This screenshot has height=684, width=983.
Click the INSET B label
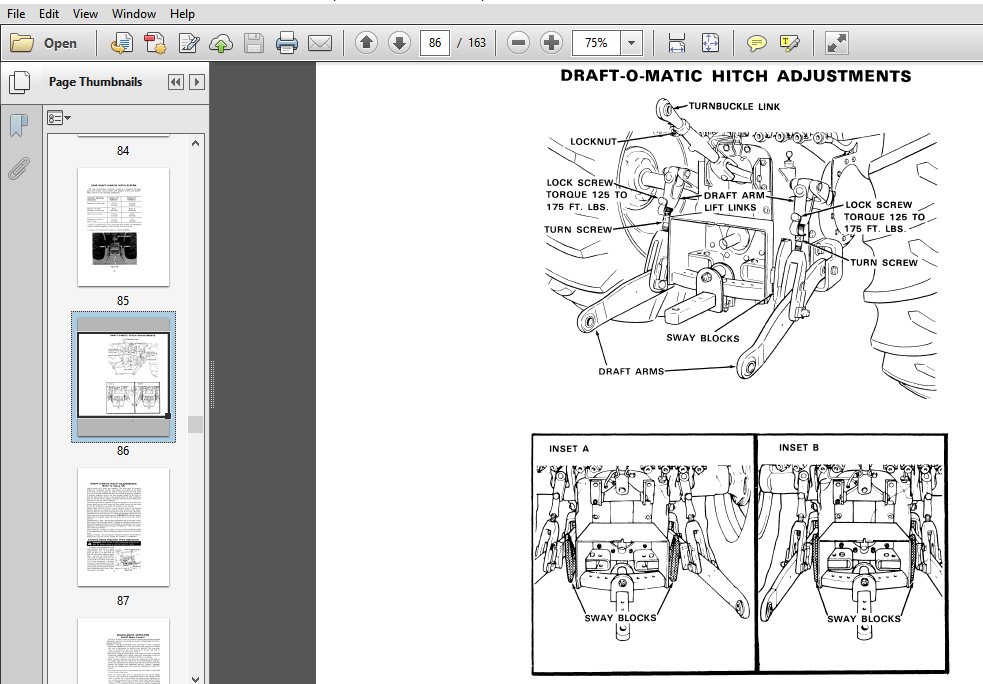[x=799, y=448]
